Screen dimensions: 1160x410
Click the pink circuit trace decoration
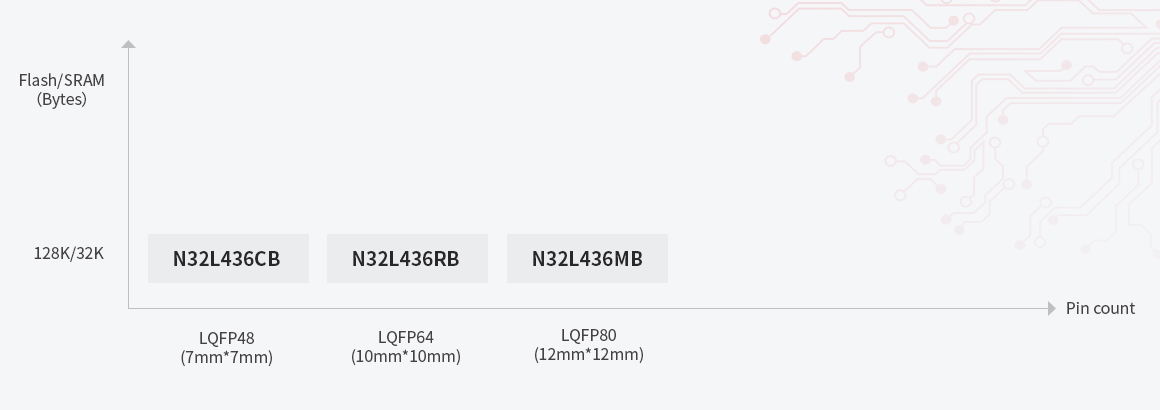(x=960, y=100)
